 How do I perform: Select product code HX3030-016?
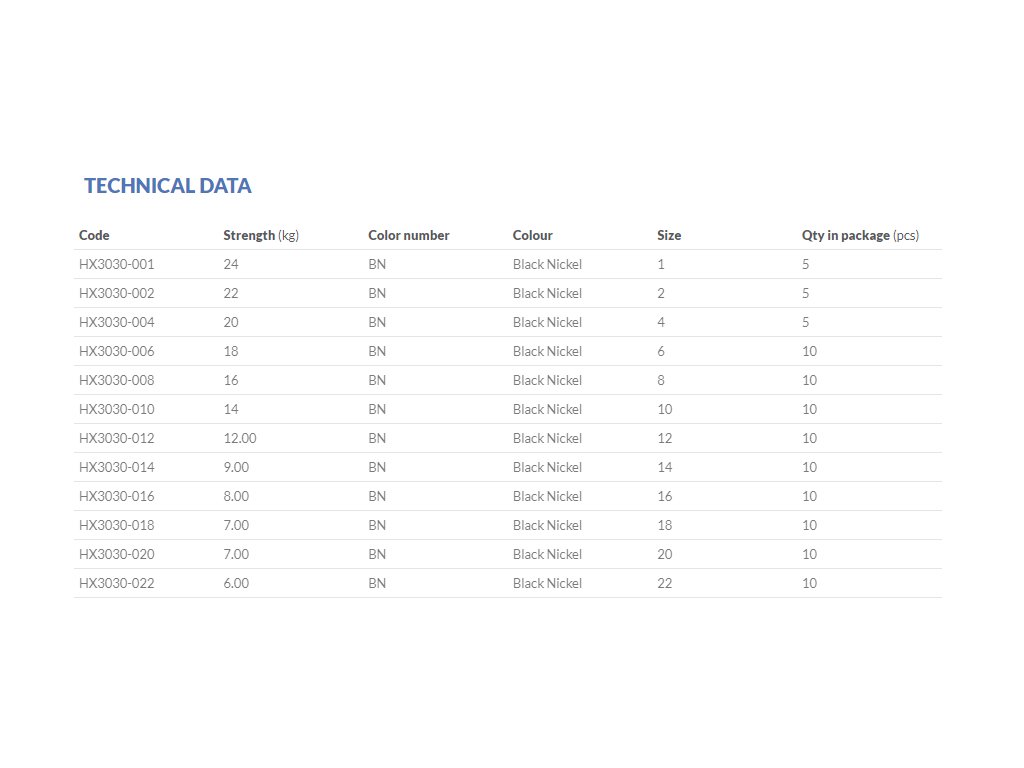[116, 497]
